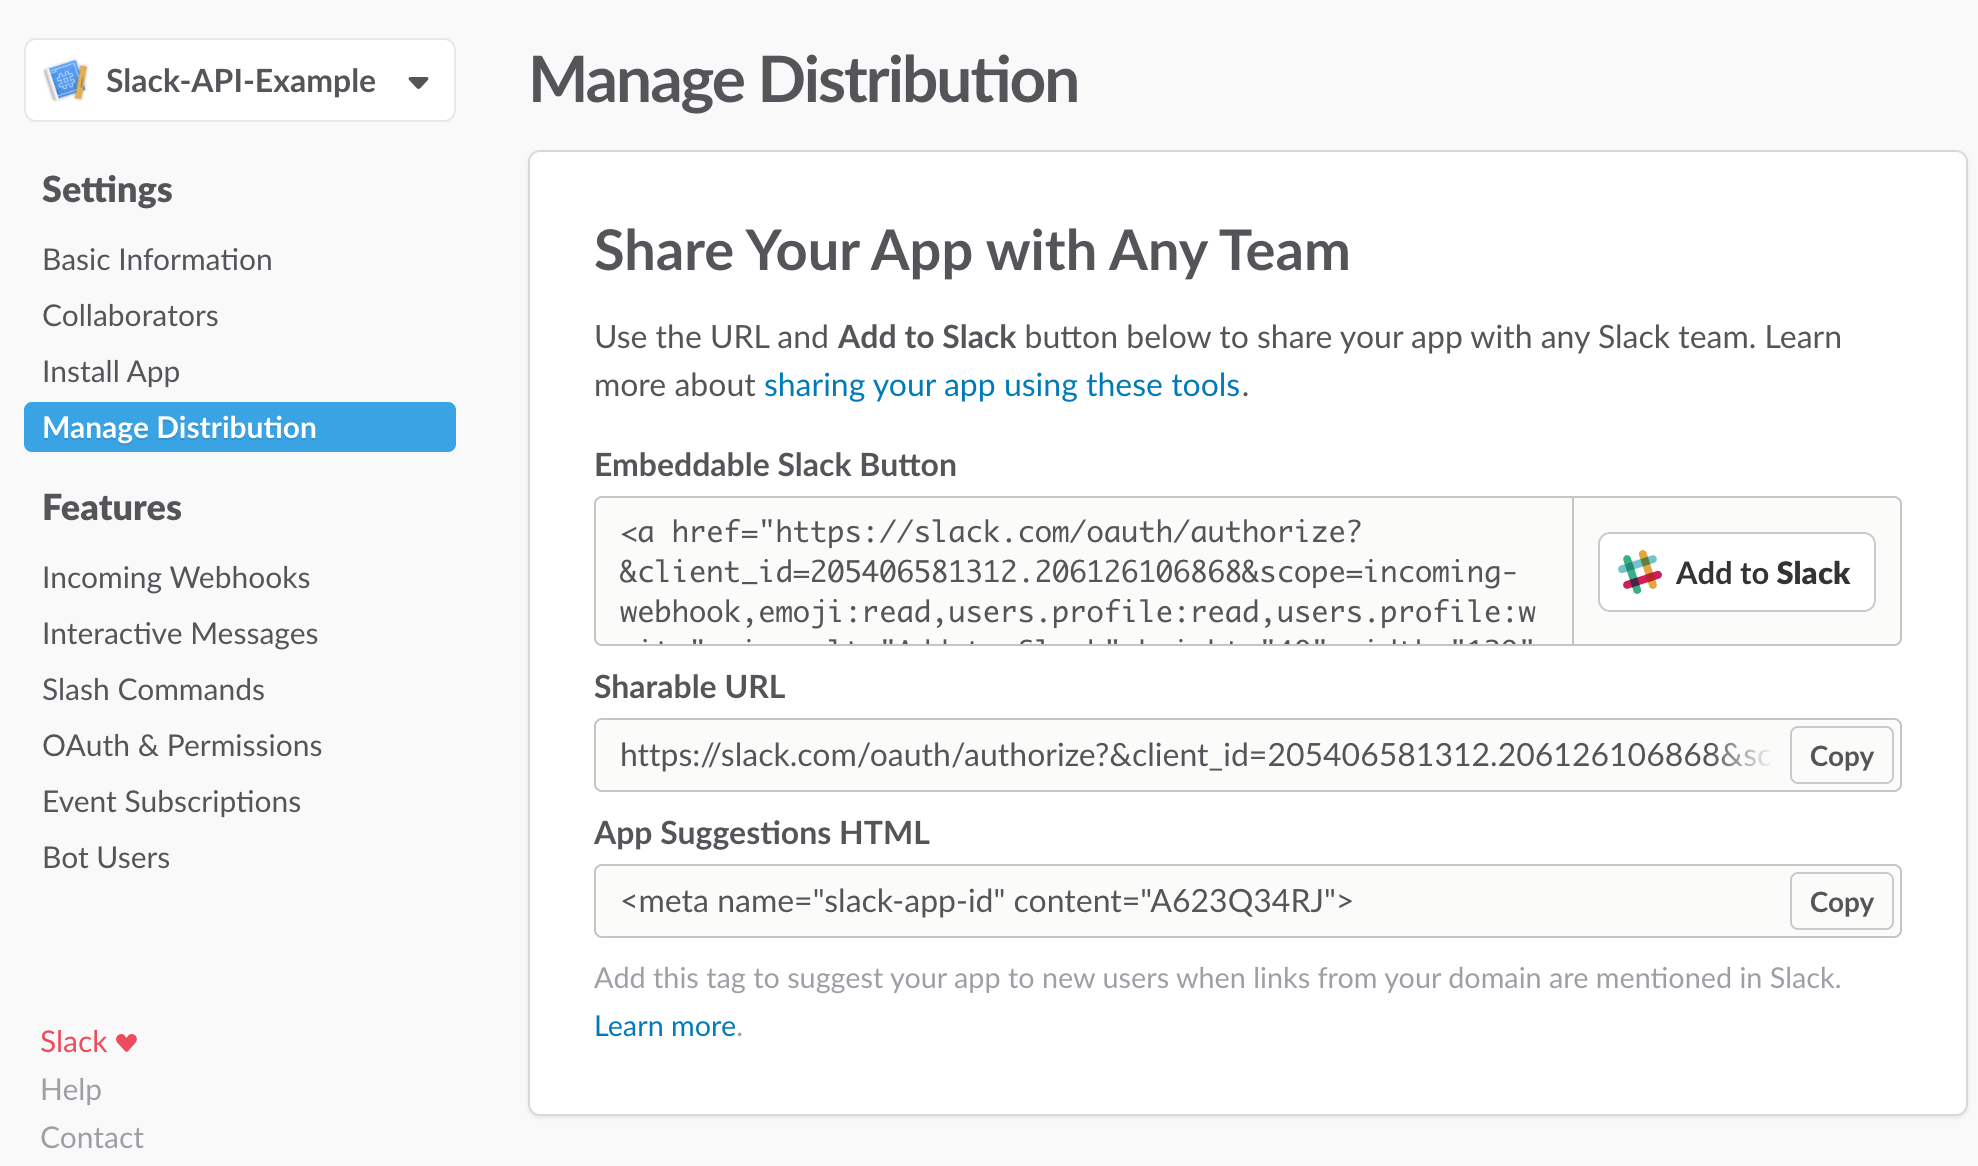This screenshot has width=1978, height=1166.
Task: Click the Manage Distribution page heading
Action: pos(804,80)
